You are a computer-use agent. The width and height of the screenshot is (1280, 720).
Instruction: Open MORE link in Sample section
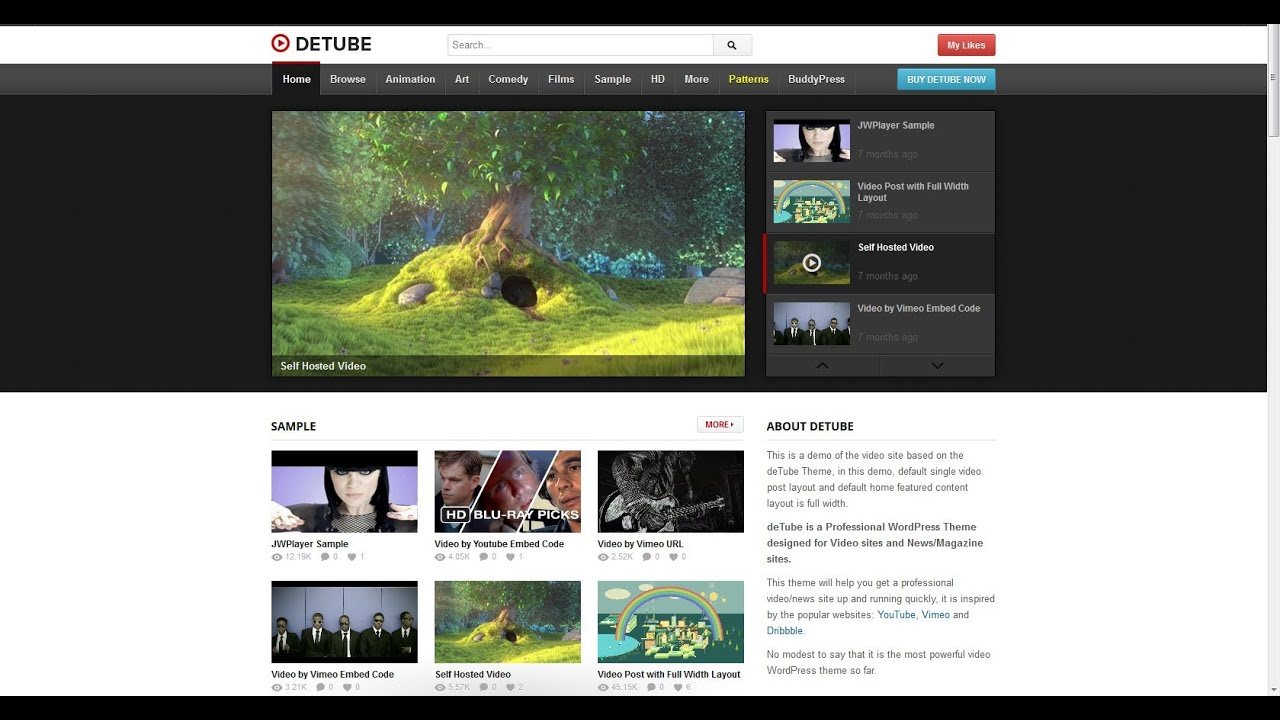pos(720,425)
